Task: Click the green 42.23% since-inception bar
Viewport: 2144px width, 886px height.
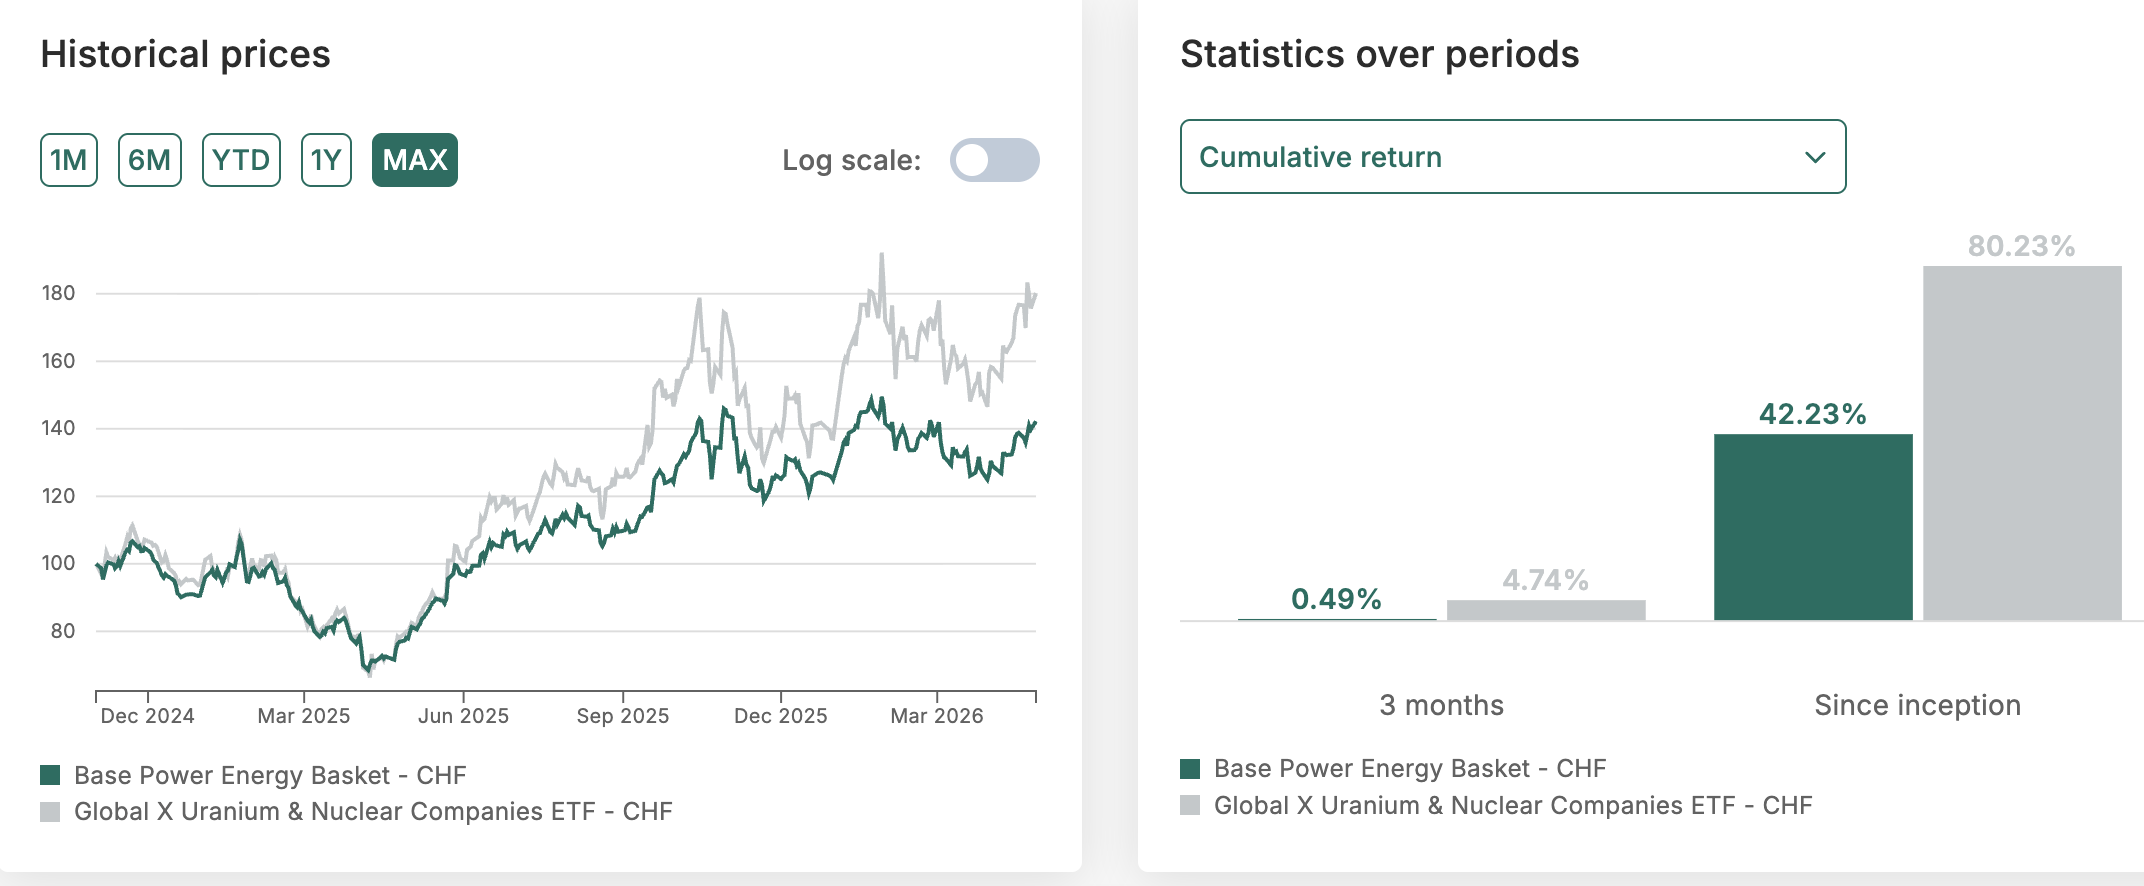Action: point(1812,527)
